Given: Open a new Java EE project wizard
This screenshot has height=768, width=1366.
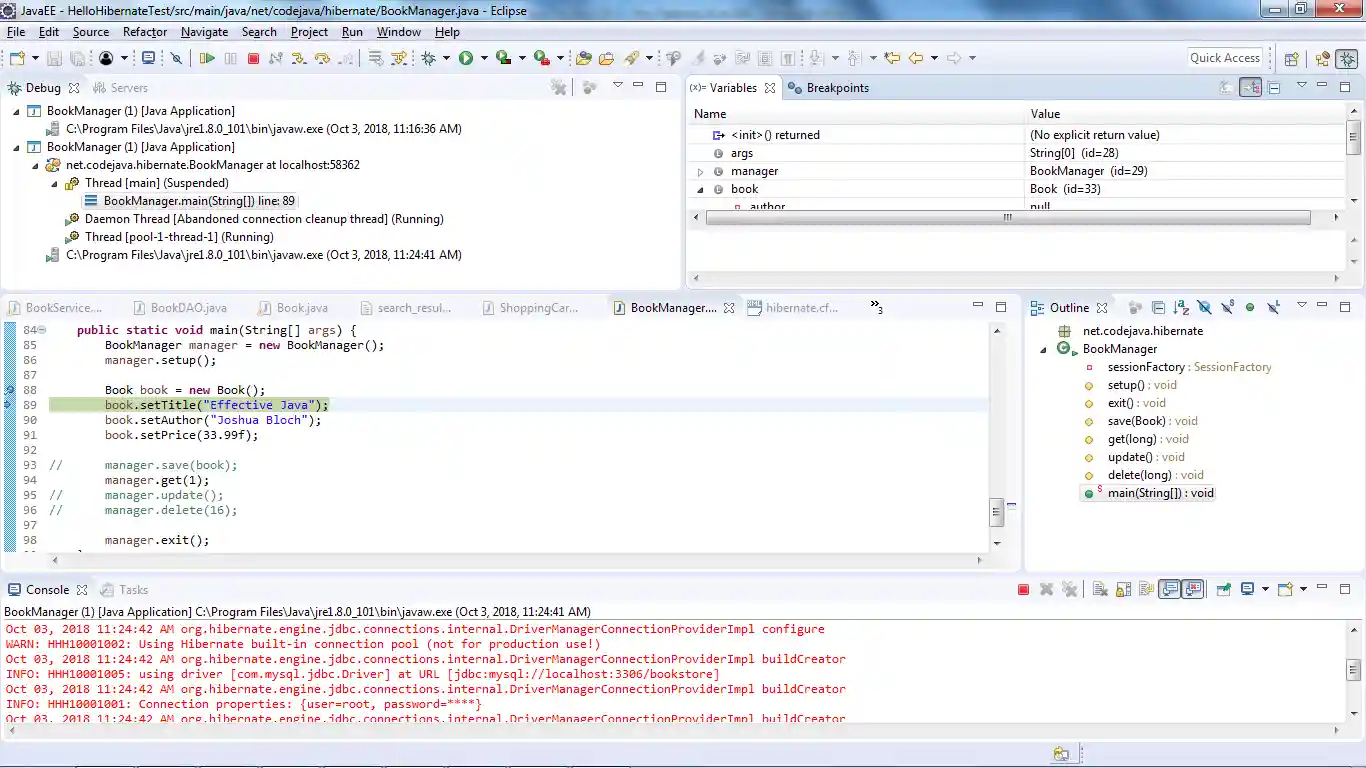Looking at the screenshot, I should 15,57.
